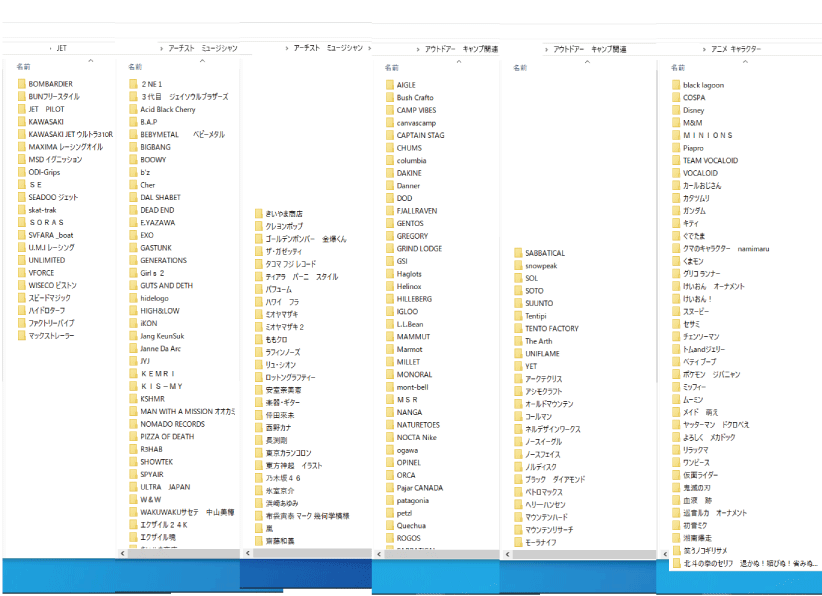Select the 'black lagoon' folder name
This screenshot has height=596, width=822.
click(x=704, y=85)
